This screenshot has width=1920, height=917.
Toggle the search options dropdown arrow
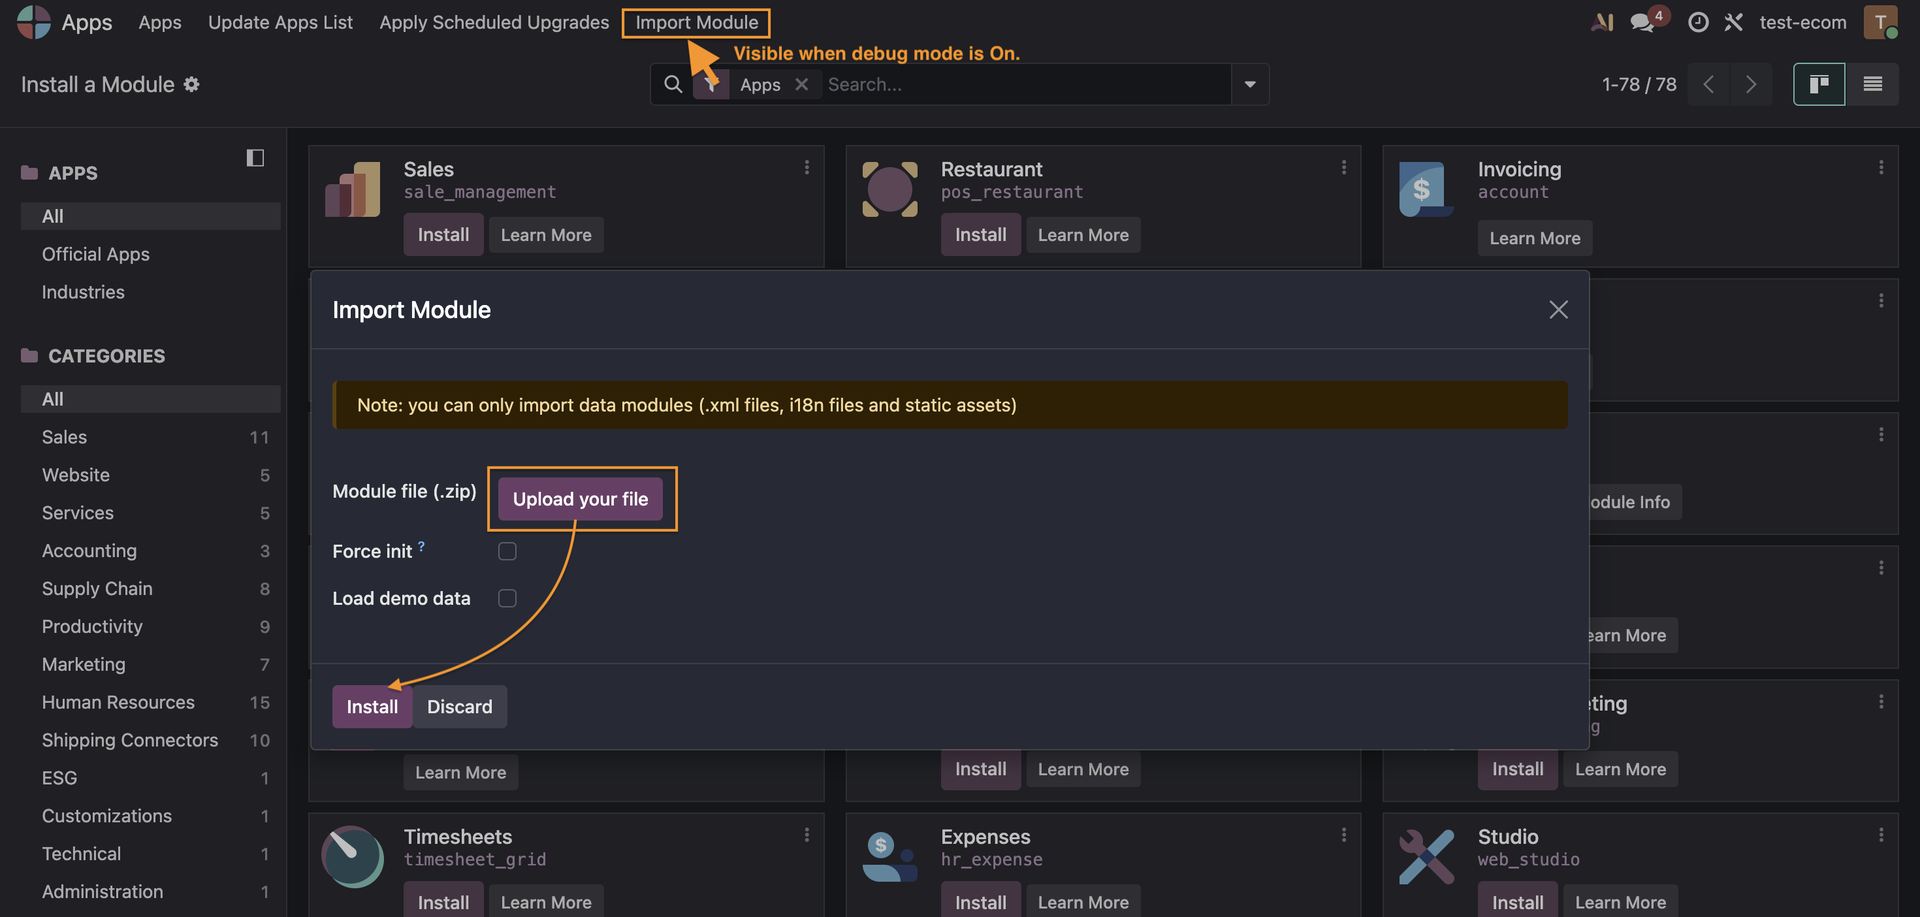[1250, 85]
